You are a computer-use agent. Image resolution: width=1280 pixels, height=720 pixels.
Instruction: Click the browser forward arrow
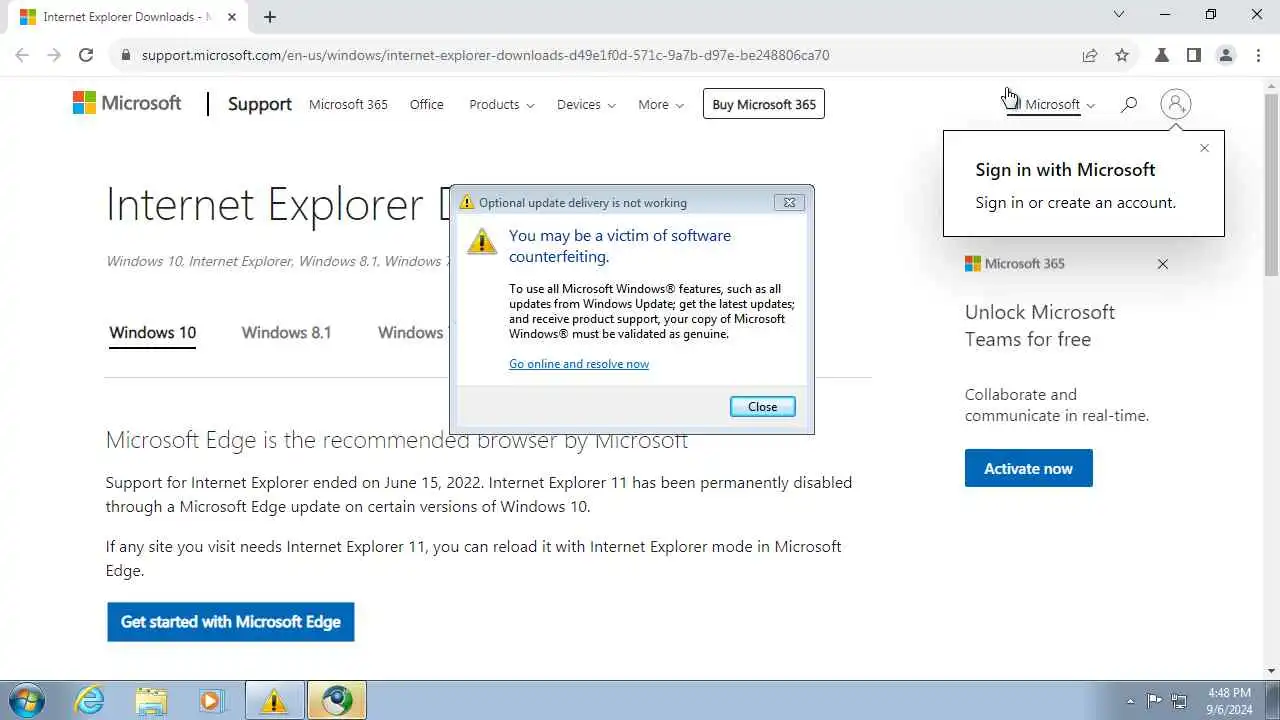[54, 55]
